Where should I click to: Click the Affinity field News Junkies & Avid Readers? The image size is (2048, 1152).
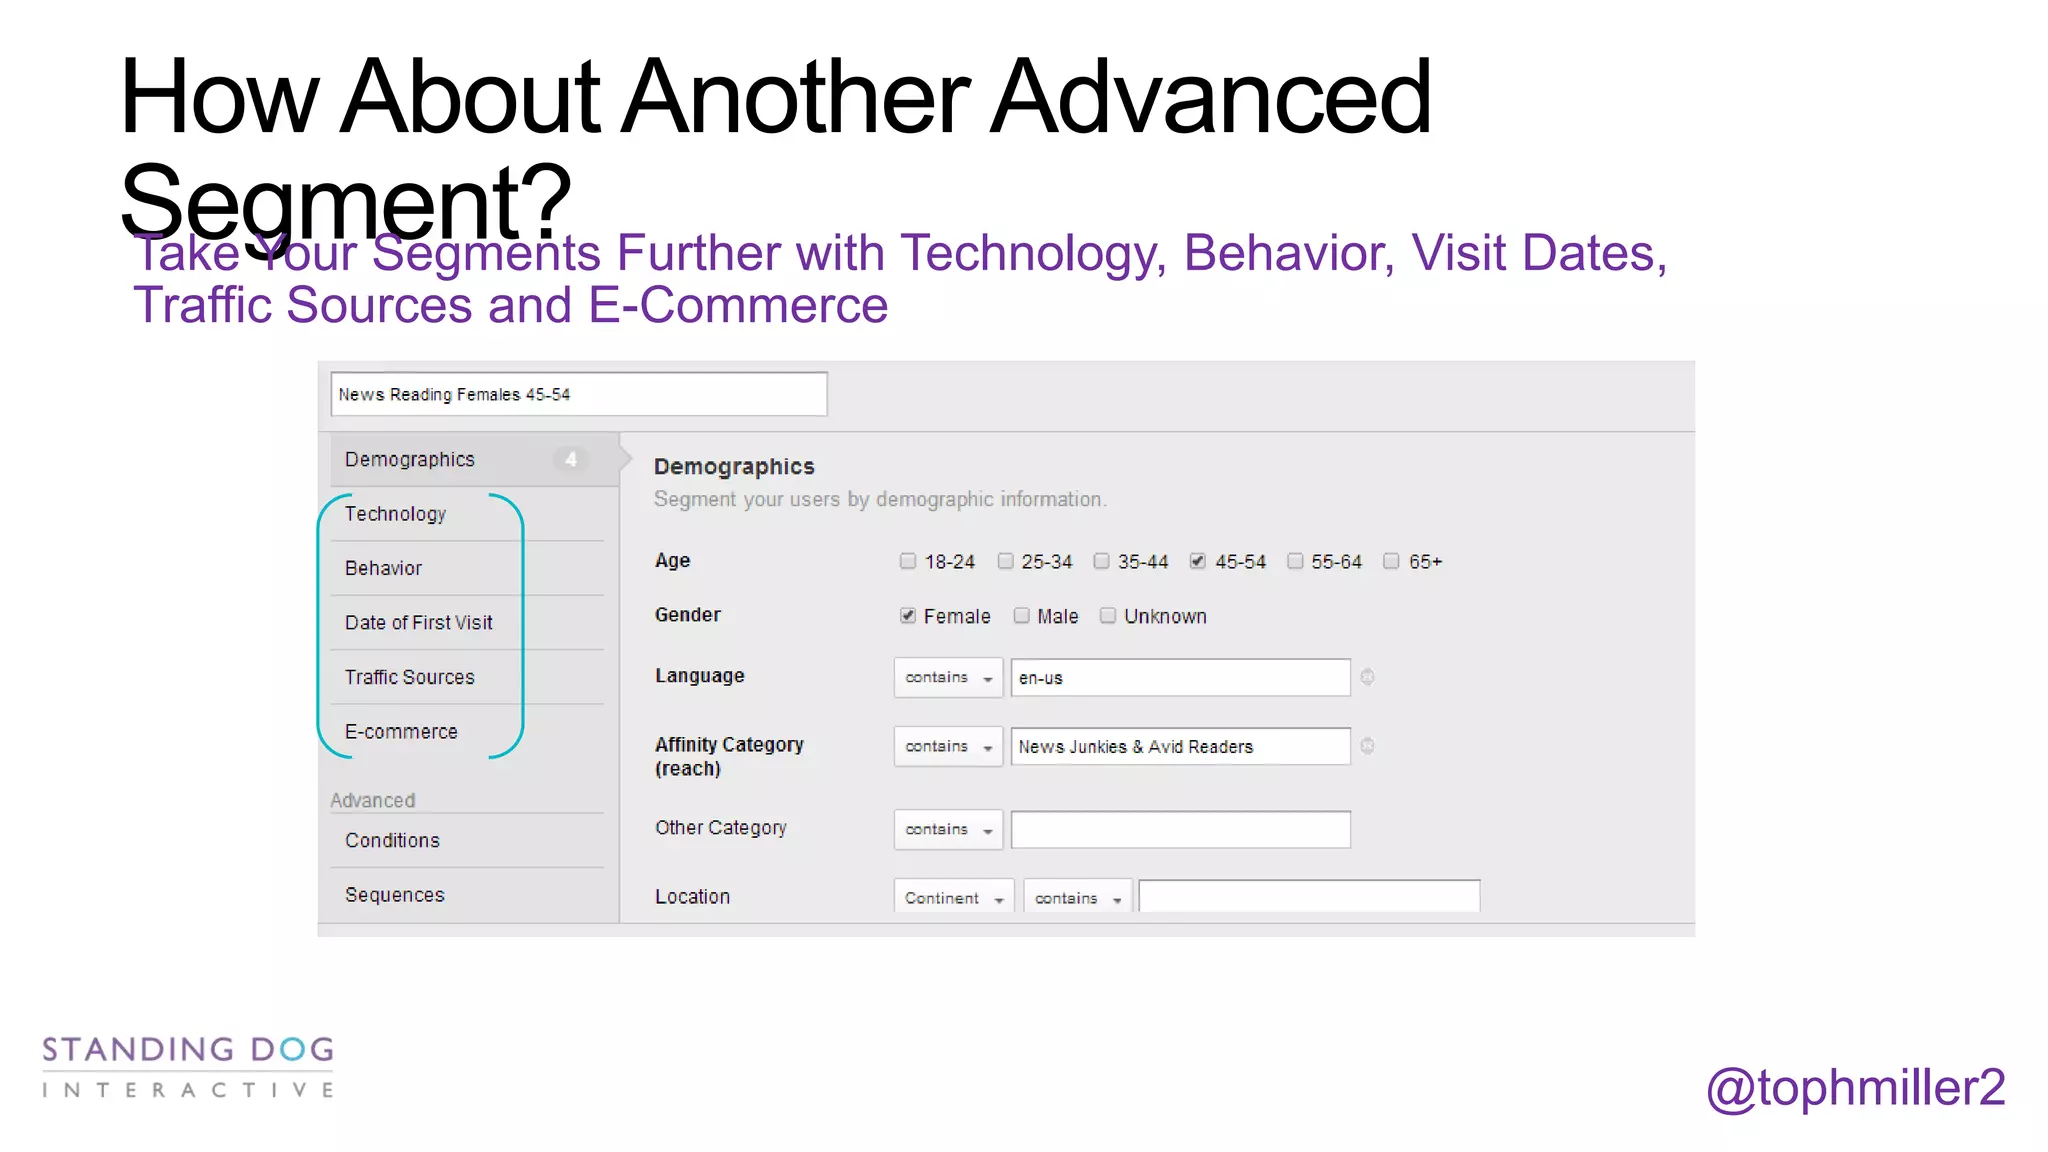(1181, 746)
